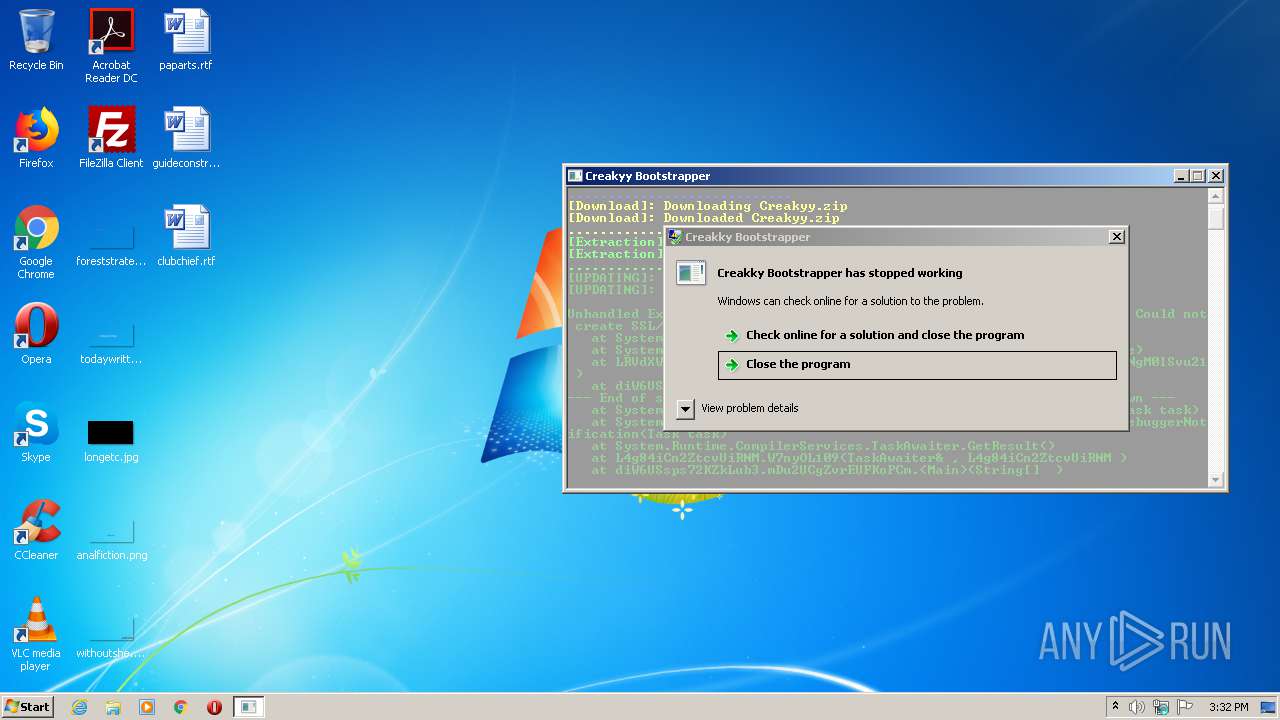This screenshot has height=720, width=1280.
Task: Open the Recycle Bin desktop icon
Action: (x=36, y=41)
